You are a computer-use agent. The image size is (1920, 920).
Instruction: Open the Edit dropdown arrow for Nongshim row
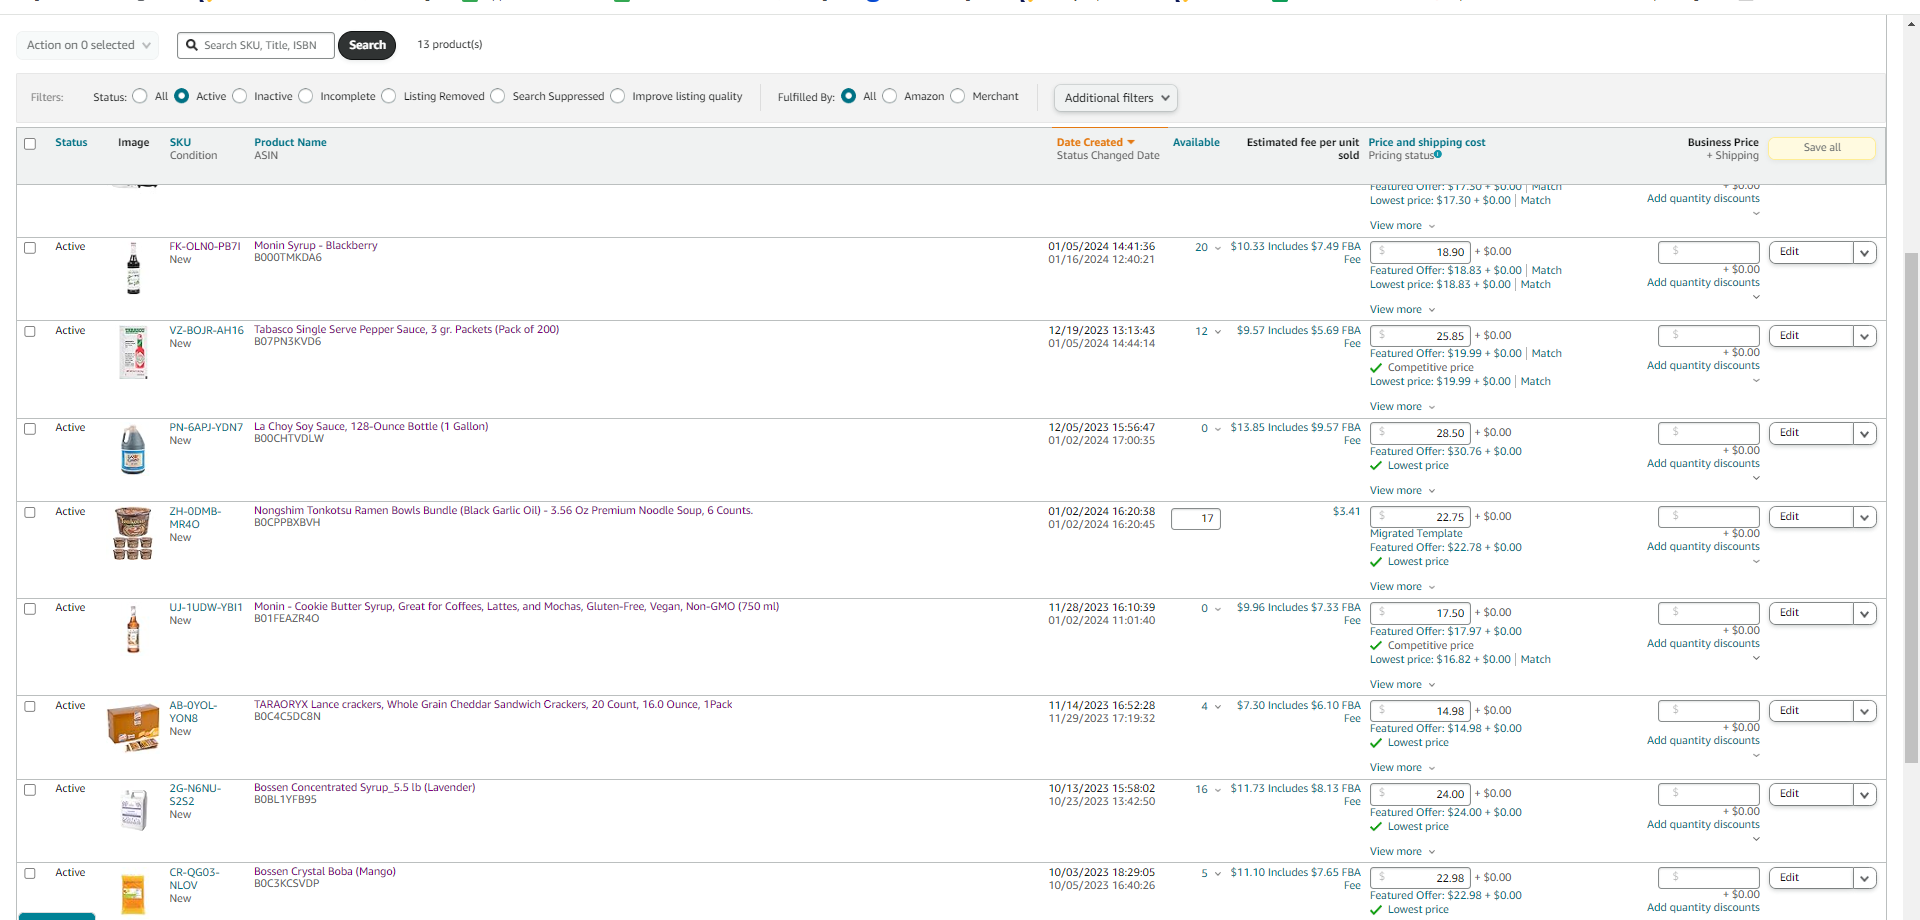pos(1864,518)
